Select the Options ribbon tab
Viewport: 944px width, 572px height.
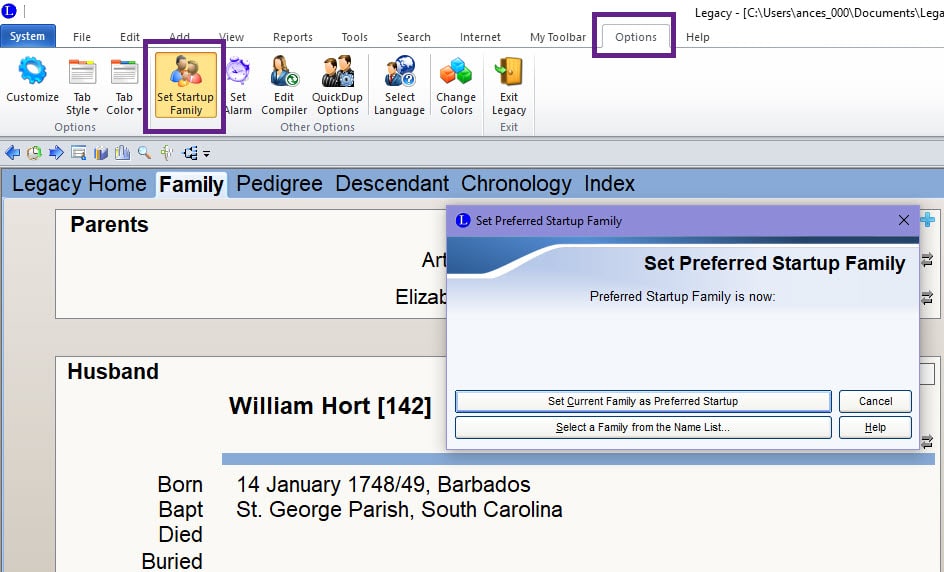[x=636, y=37]
